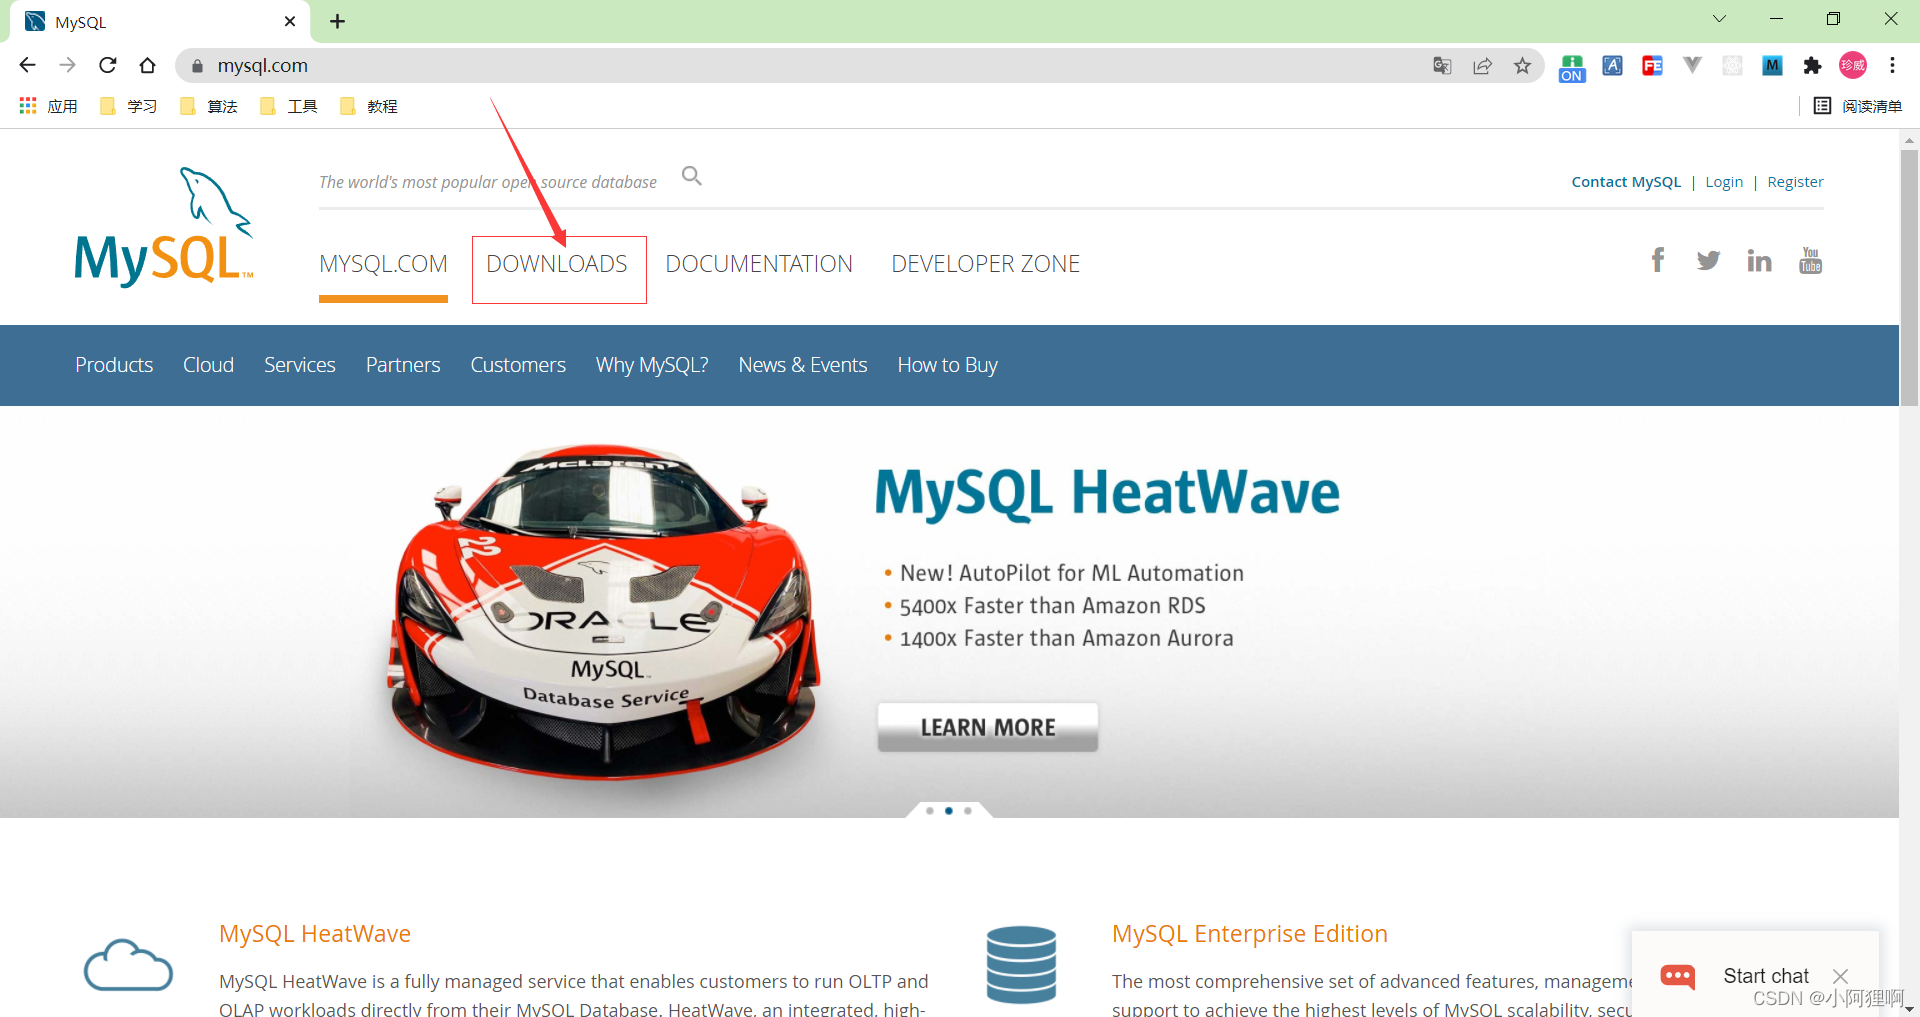Visit MySQL YouTube channel icon

tap(1810, 260)
